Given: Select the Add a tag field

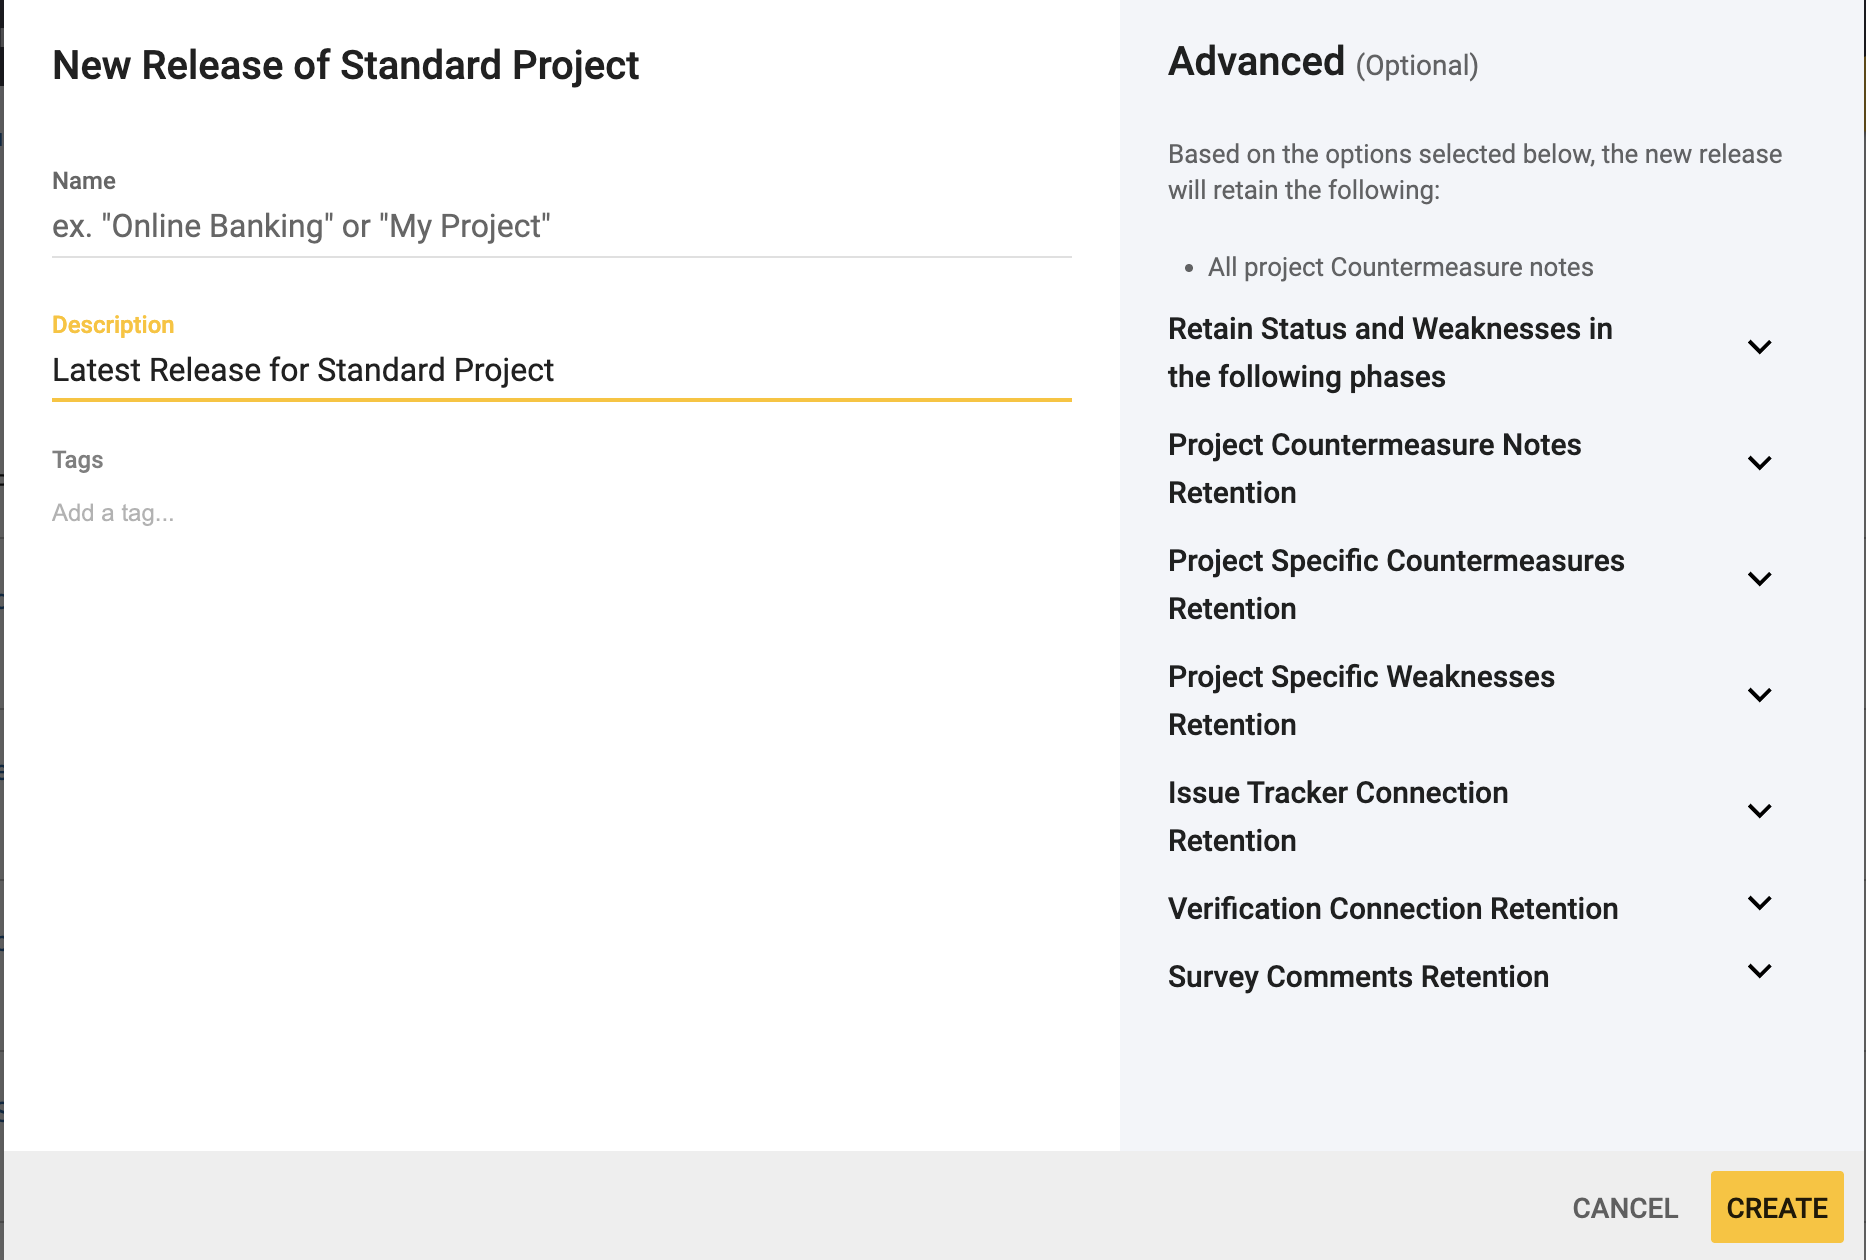Looking at the screenshot, I should 113,513.
